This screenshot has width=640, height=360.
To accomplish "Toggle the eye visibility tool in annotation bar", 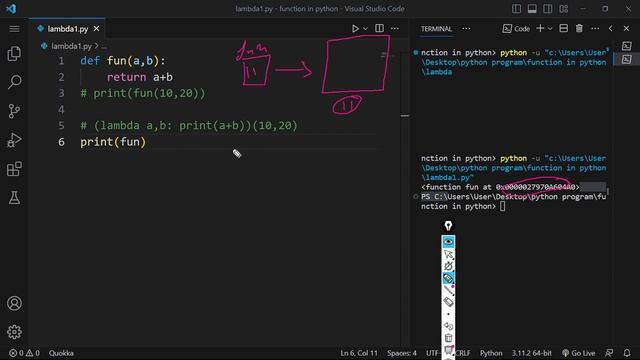I will tap(448, 242).
